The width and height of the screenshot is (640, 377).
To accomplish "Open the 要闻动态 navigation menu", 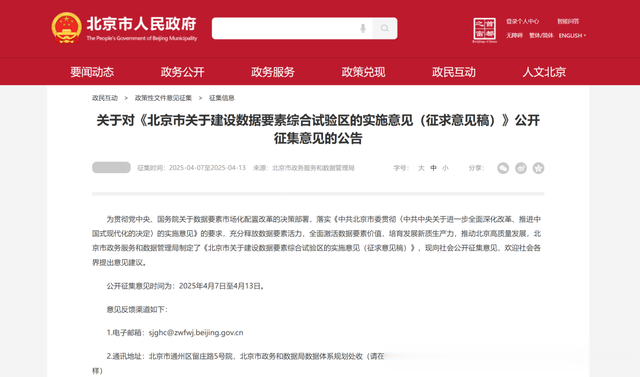I will 92,72.
